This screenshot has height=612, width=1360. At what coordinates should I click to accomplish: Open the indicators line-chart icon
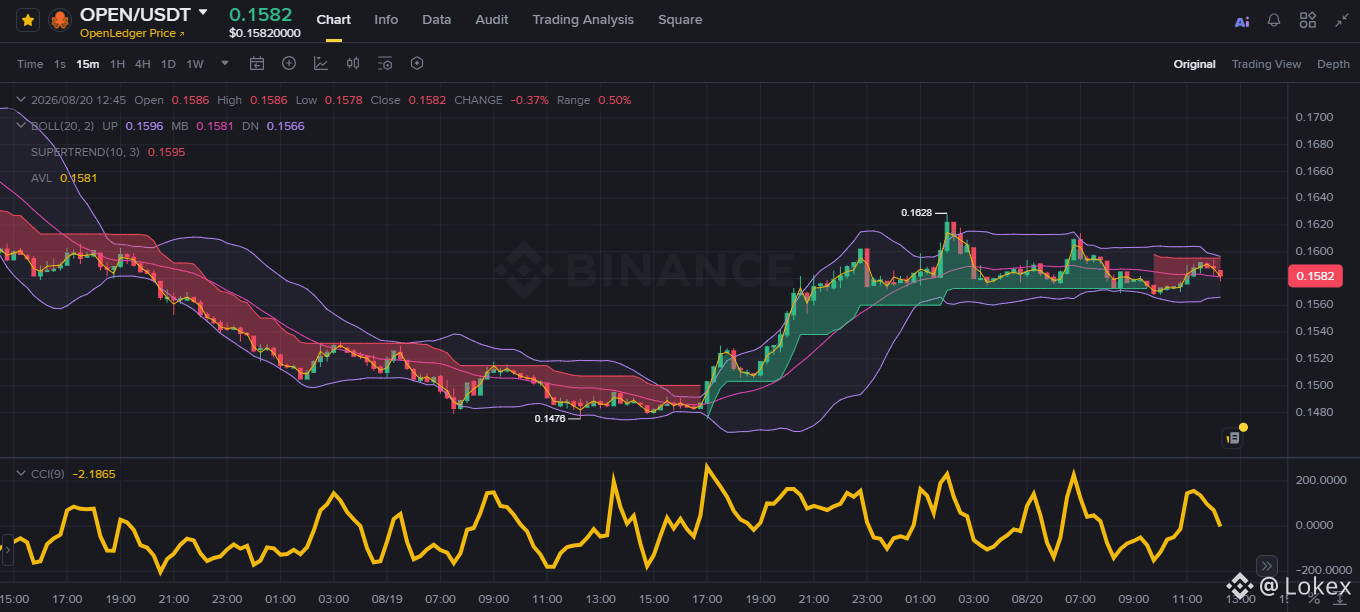coord(321,63)
